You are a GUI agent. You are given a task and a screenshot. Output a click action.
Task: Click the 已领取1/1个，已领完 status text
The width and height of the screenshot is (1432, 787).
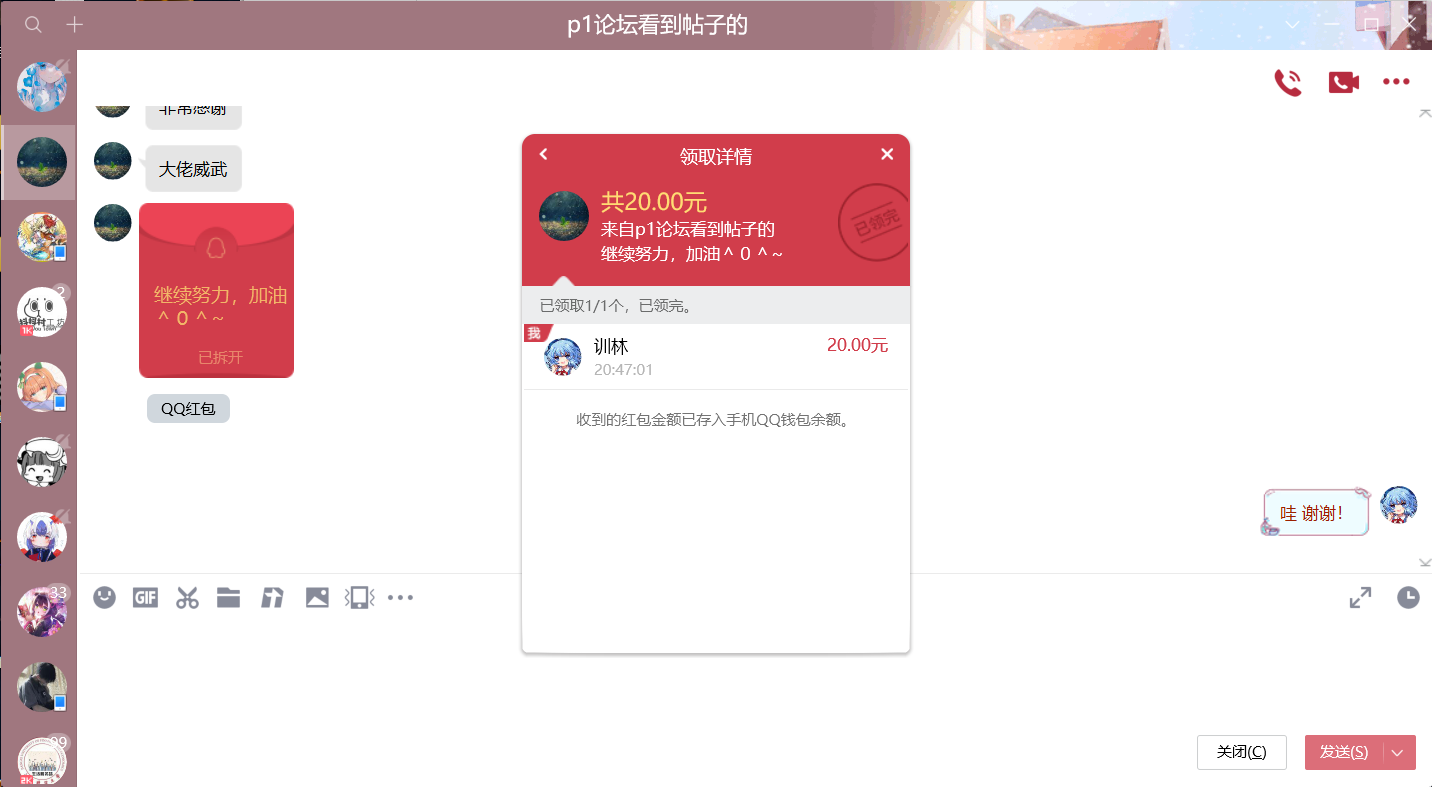coord(615,306)
